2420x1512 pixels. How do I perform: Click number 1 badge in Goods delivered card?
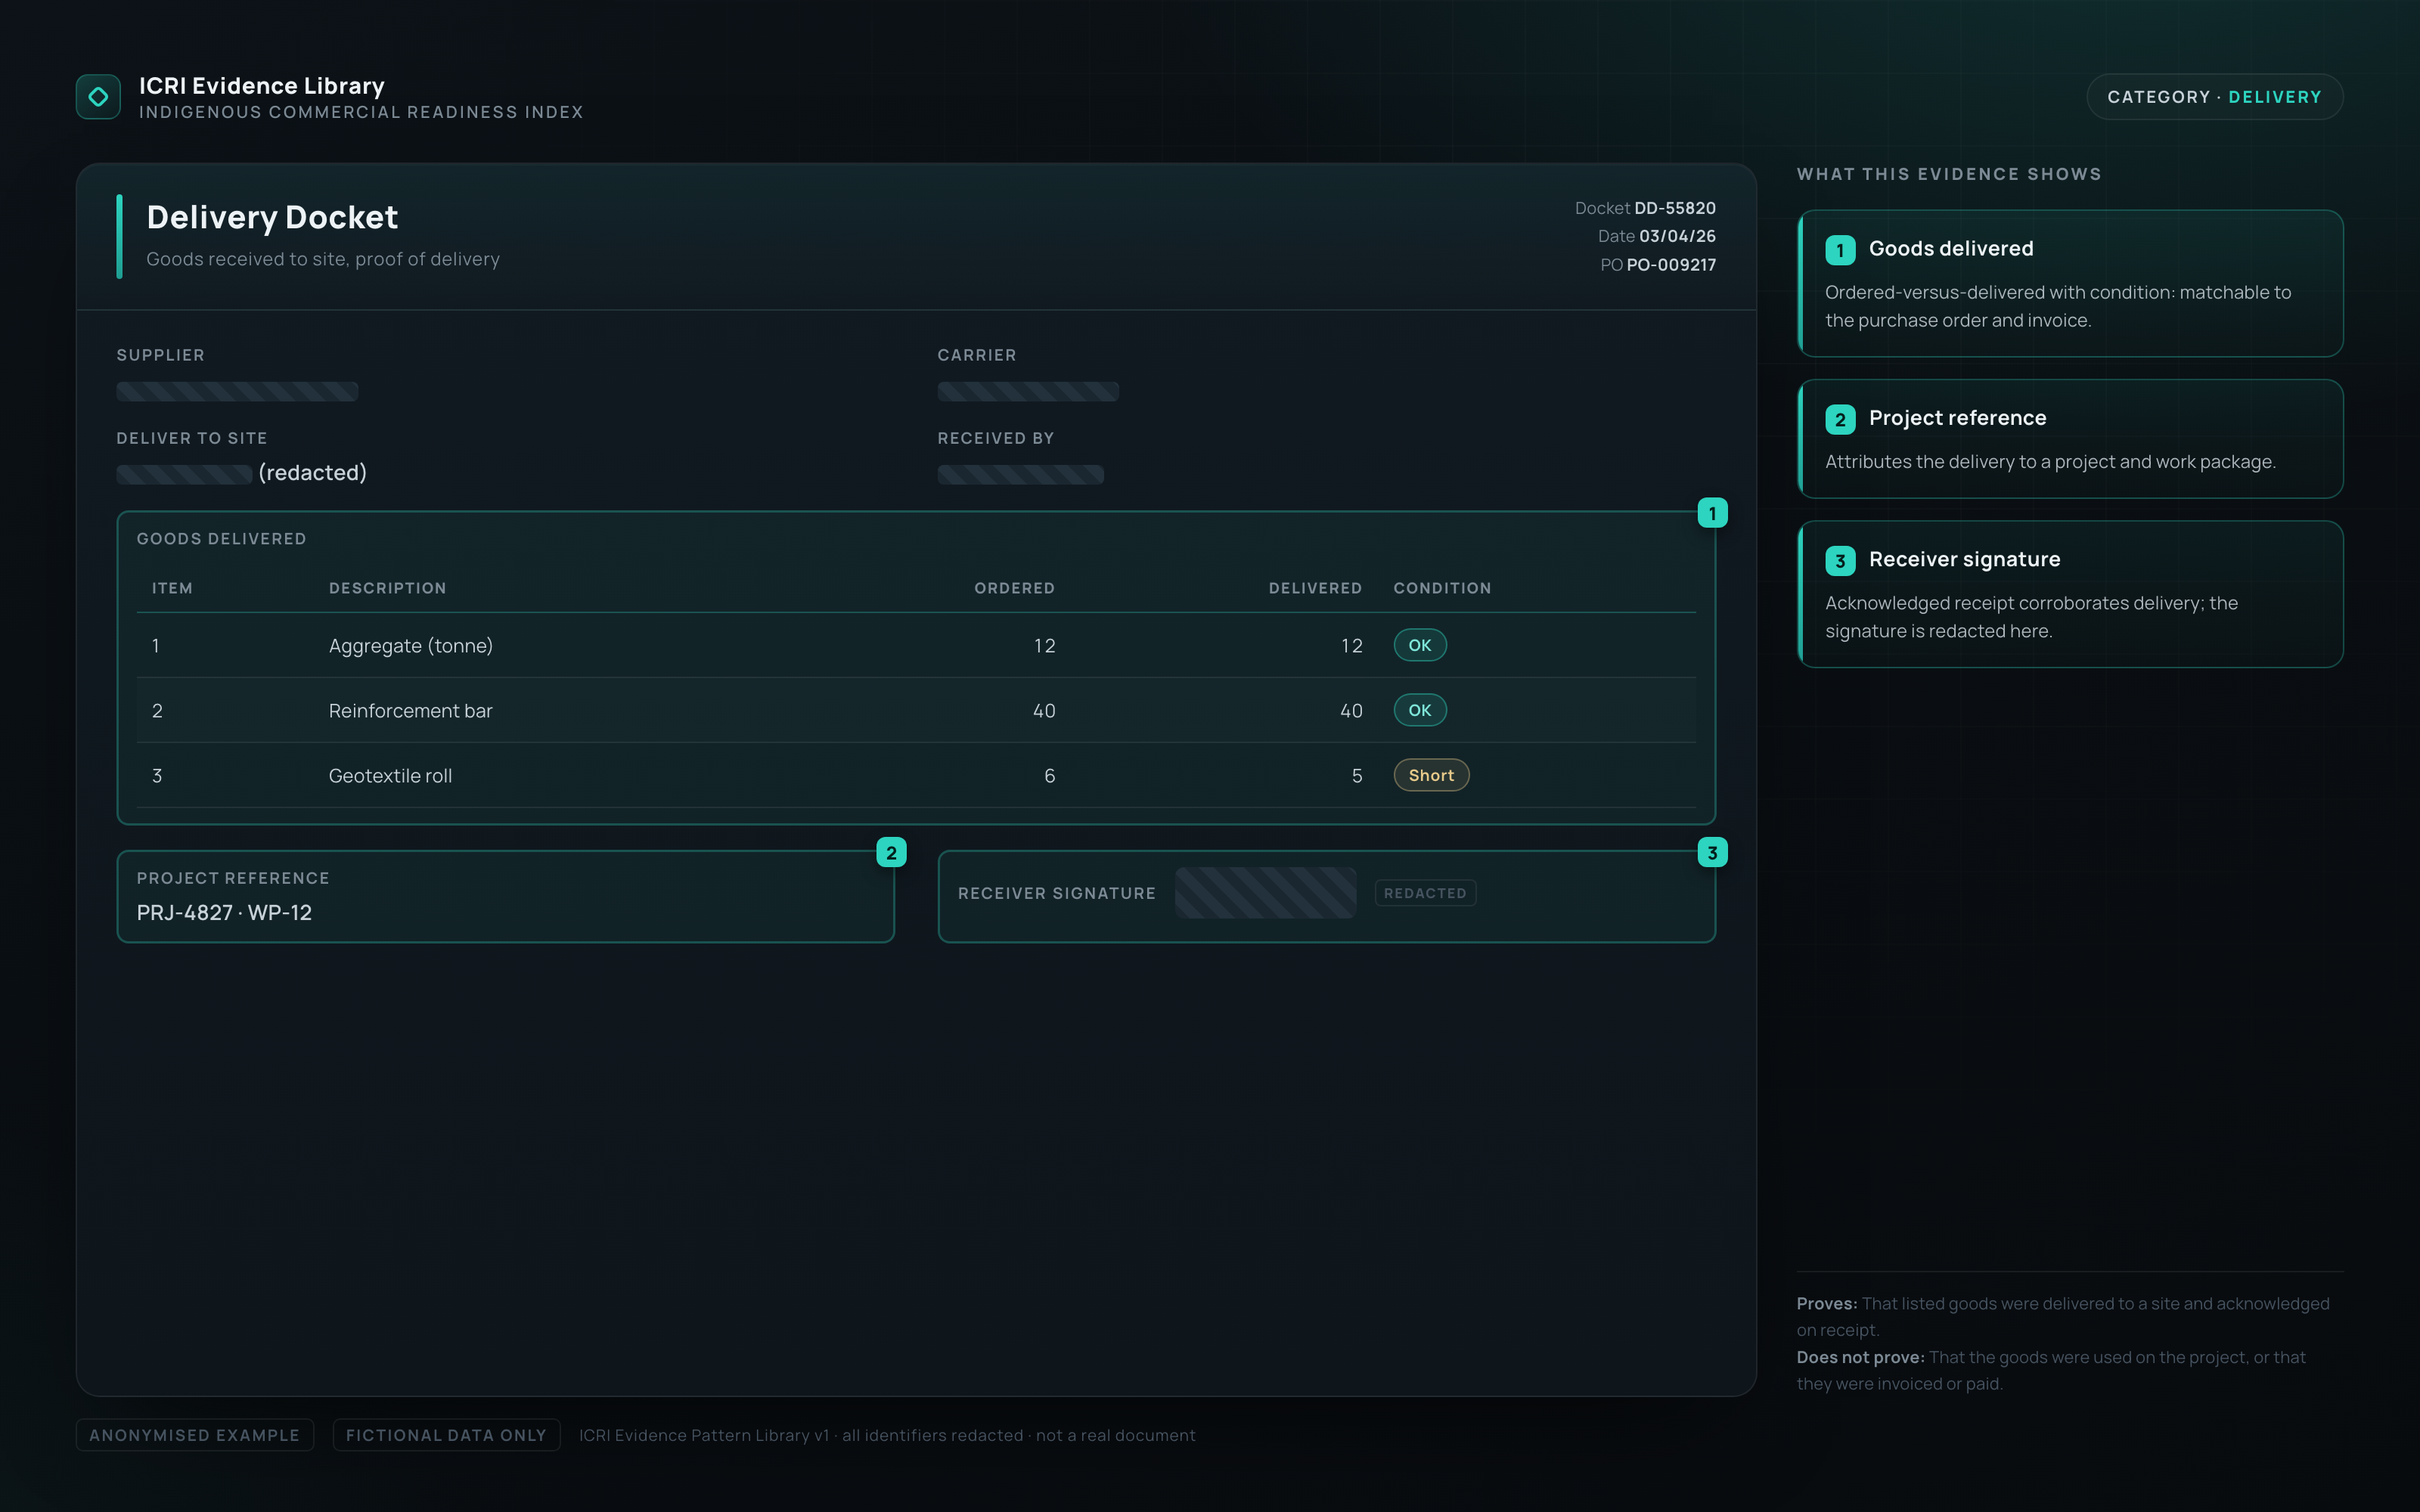pos(1839,250)
